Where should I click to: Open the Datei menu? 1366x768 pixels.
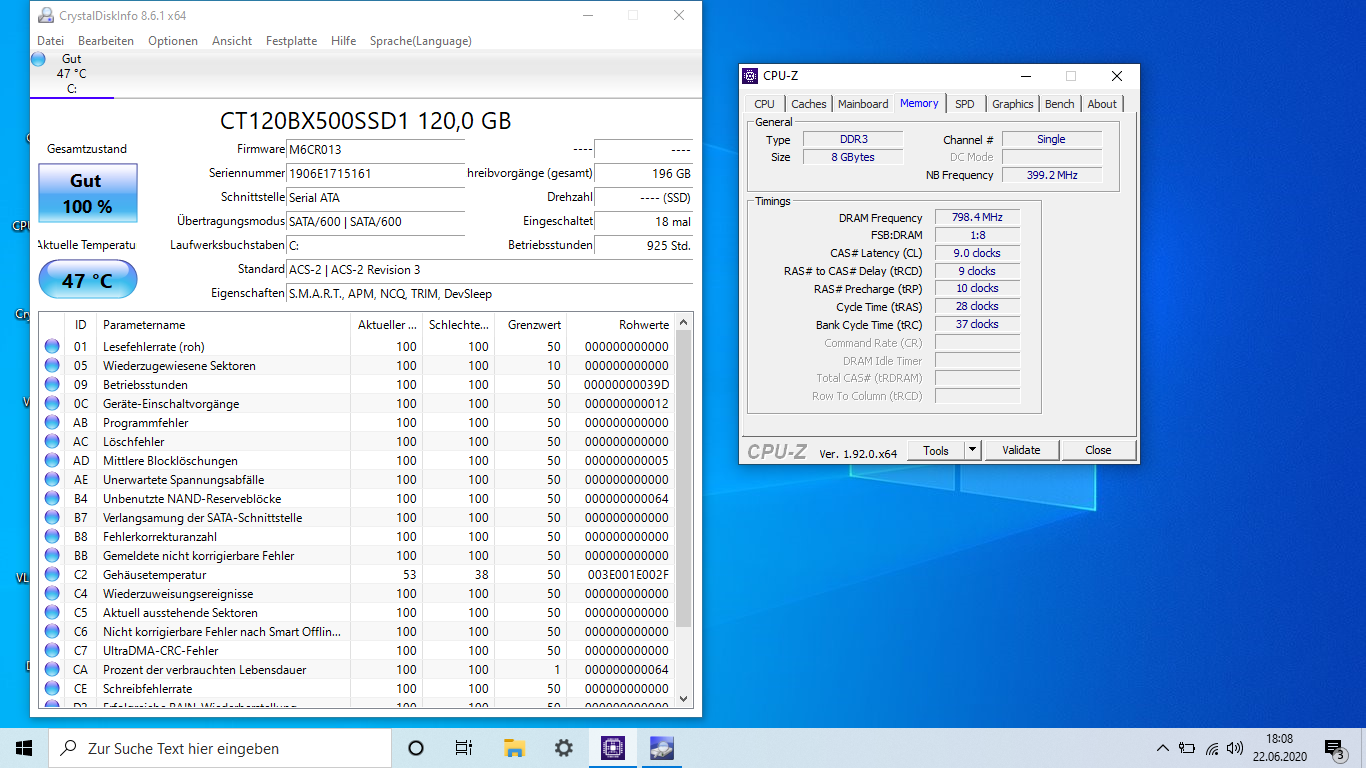click(50, 41)
